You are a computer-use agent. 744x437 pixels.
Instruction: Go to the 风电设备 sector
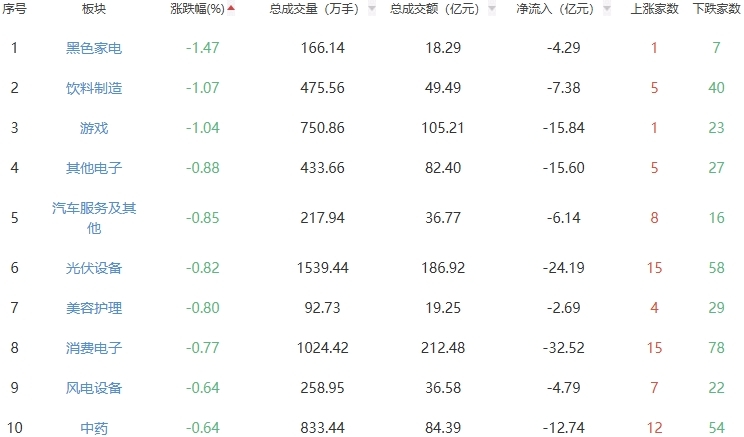click(x=94, y=388)
